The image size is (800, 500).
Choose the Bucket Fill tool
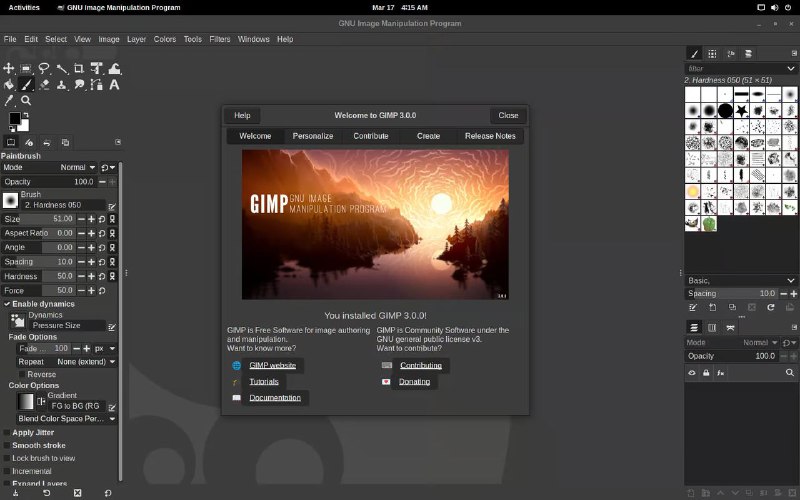point(9,85)
